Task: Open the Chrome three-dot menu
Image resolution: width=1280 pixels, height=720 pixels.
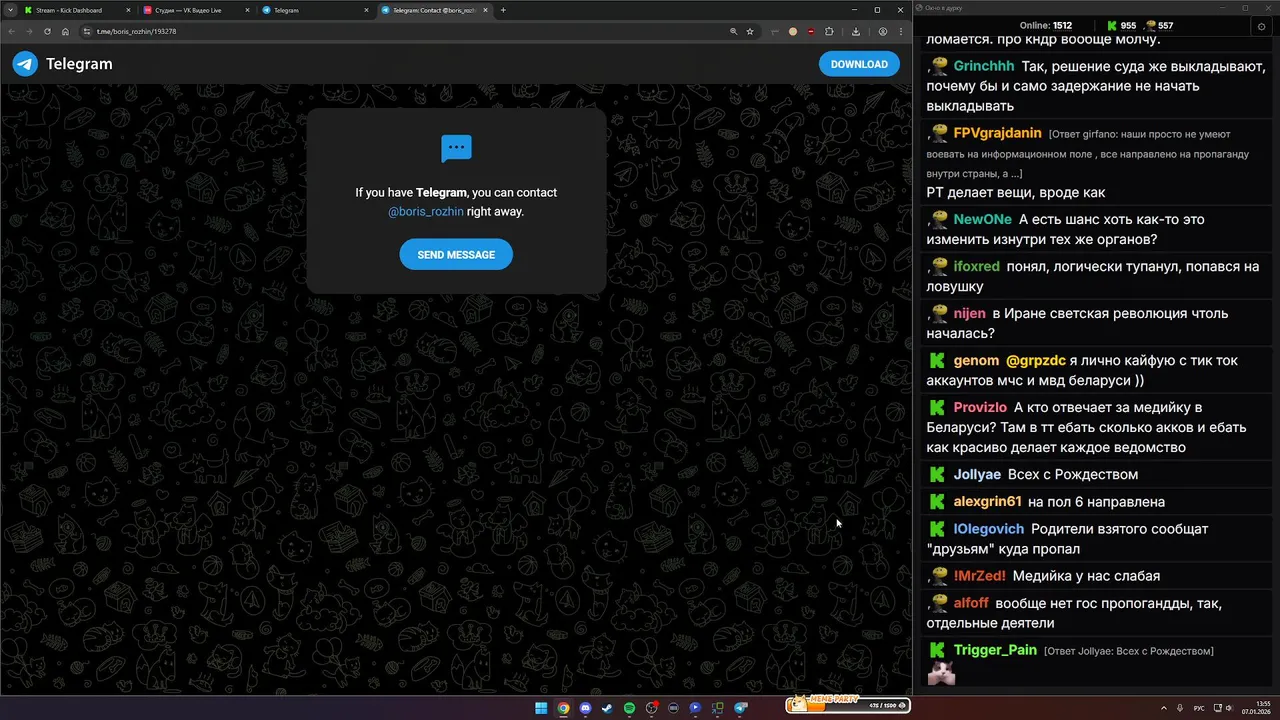Action: 901,31
